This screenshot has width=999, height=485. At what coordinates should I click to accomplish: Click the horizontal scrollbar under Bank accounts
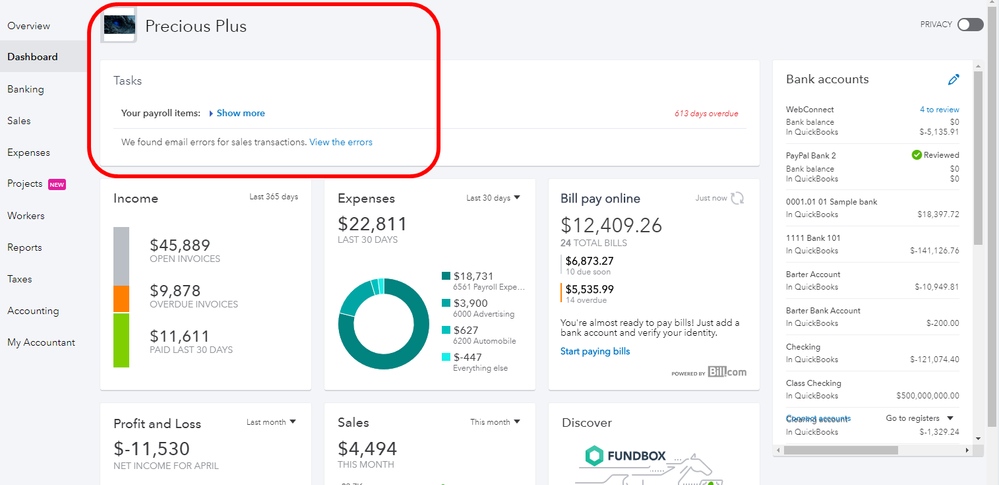click(x=841, y=450)
